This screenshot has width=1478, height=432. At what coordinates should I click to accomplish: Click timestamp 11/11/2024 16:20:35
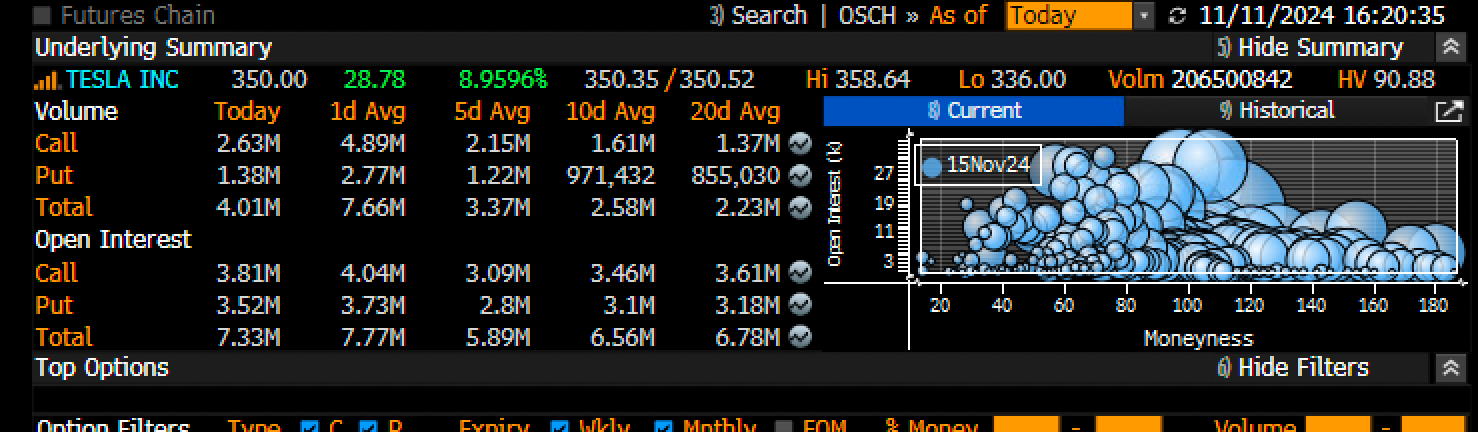(1323, 16)
